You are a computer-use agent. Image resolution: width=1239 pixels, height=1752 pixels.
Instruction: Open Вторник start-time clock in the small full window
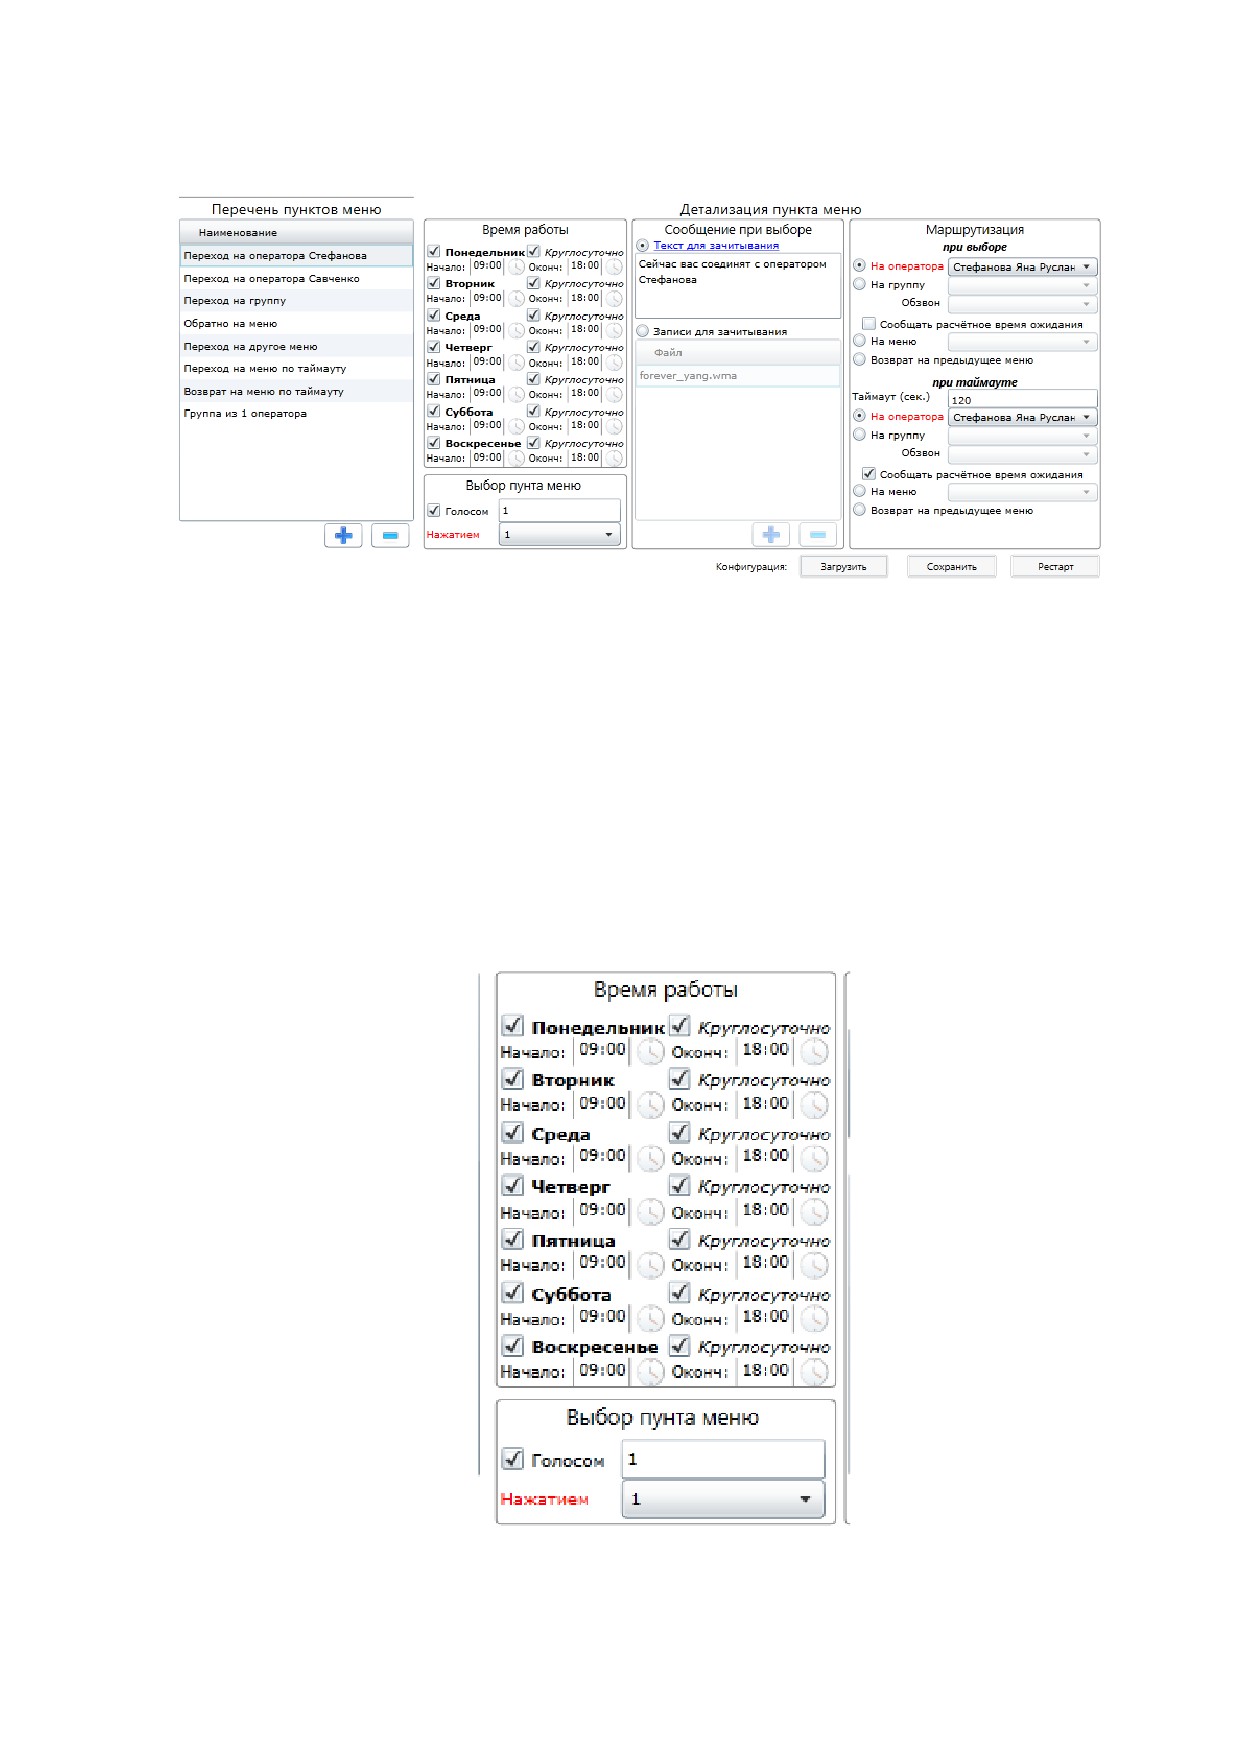pos(516,299)
